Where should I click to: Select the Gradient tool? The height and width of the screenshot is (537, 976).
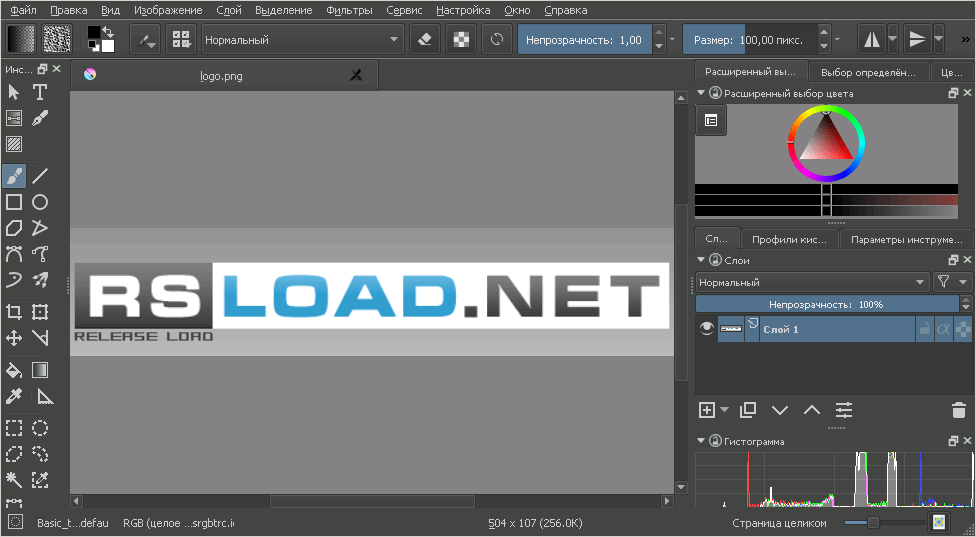[40, 370]
